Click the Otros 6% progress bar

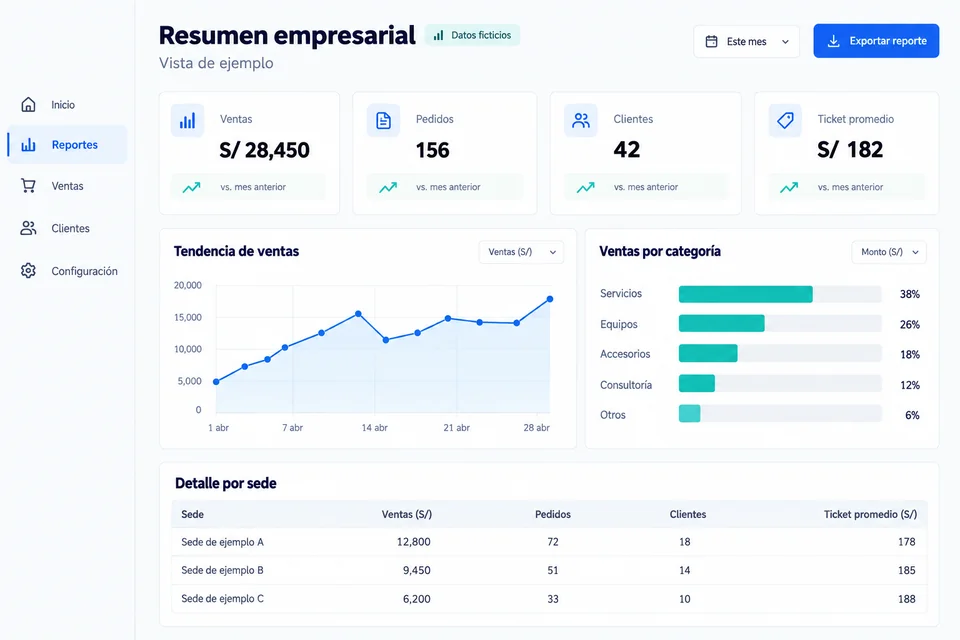pos(780,413)
